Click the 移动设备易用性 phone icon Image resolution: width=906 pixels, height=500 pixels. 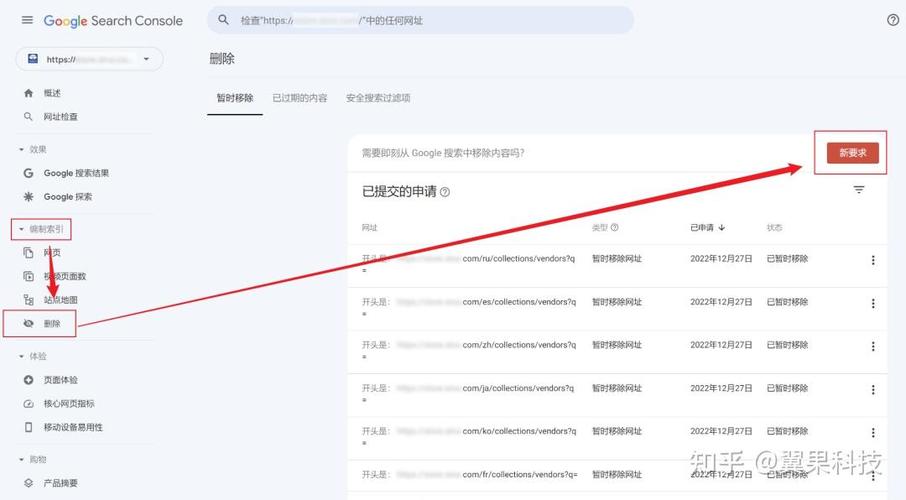tap(28, 427)
